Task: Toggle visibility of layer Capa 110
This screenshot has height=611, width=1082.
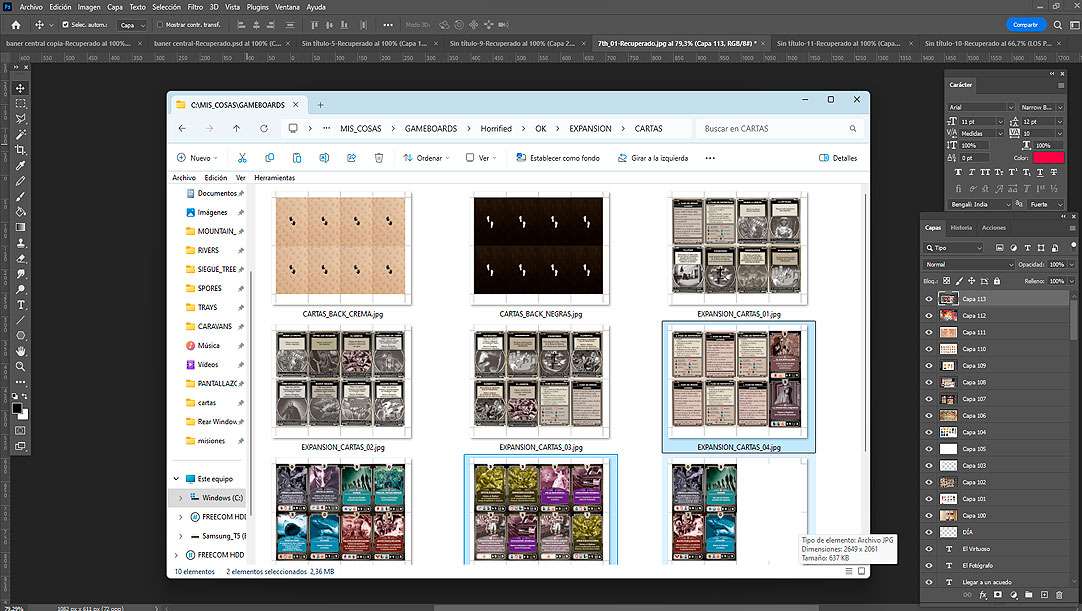Action: click(929, 349)
